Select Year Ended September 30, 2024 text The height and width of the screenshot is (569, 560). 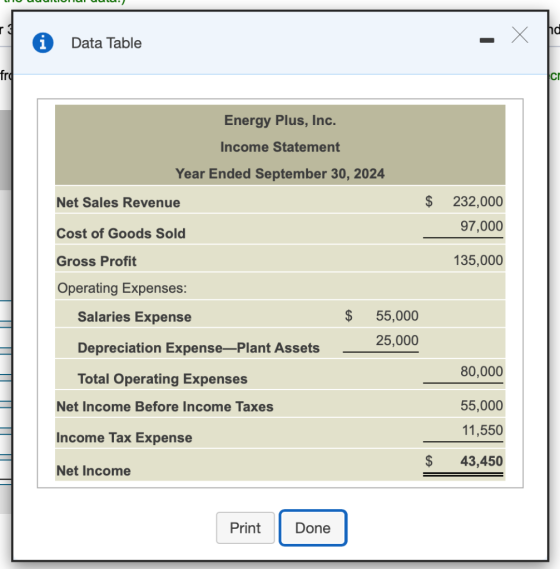tap(280, 173)
